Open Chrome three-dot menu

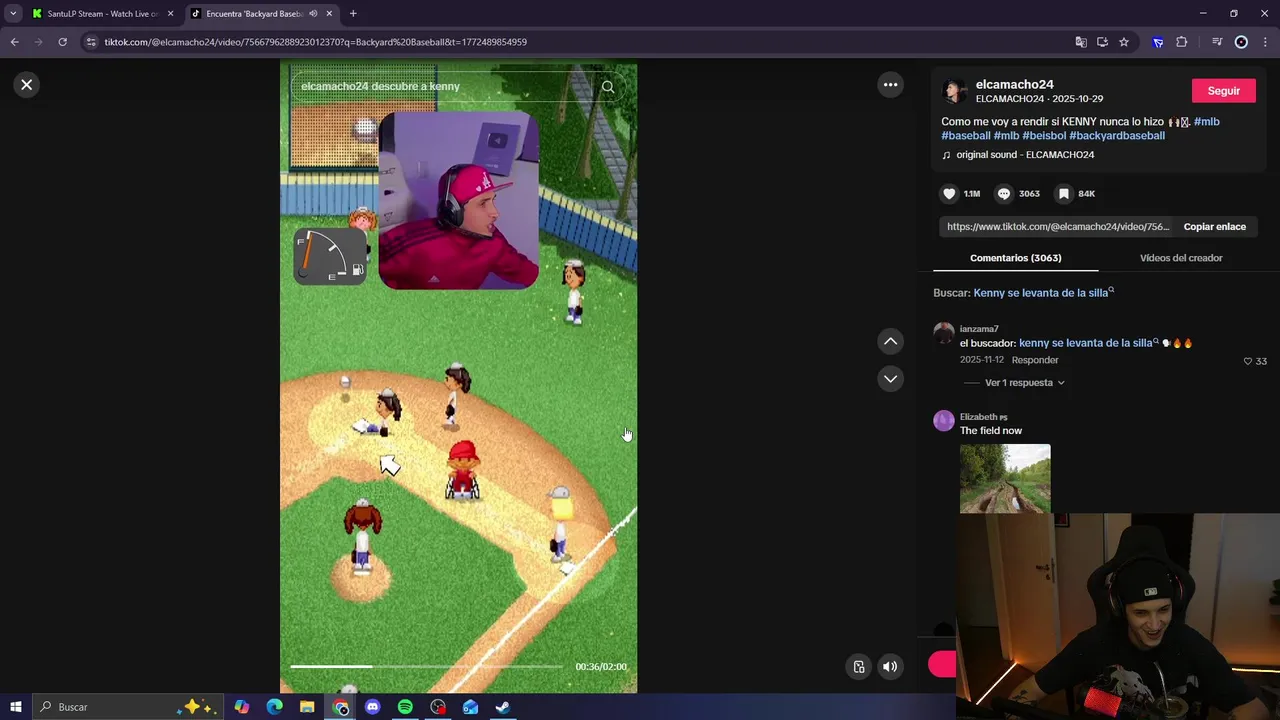pos(1266,42)
